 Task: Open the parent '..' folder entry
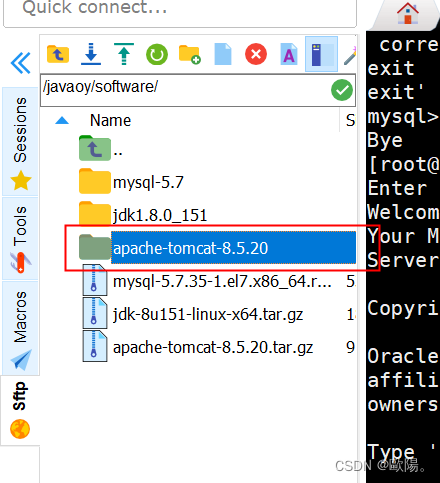tap(101, 149)
